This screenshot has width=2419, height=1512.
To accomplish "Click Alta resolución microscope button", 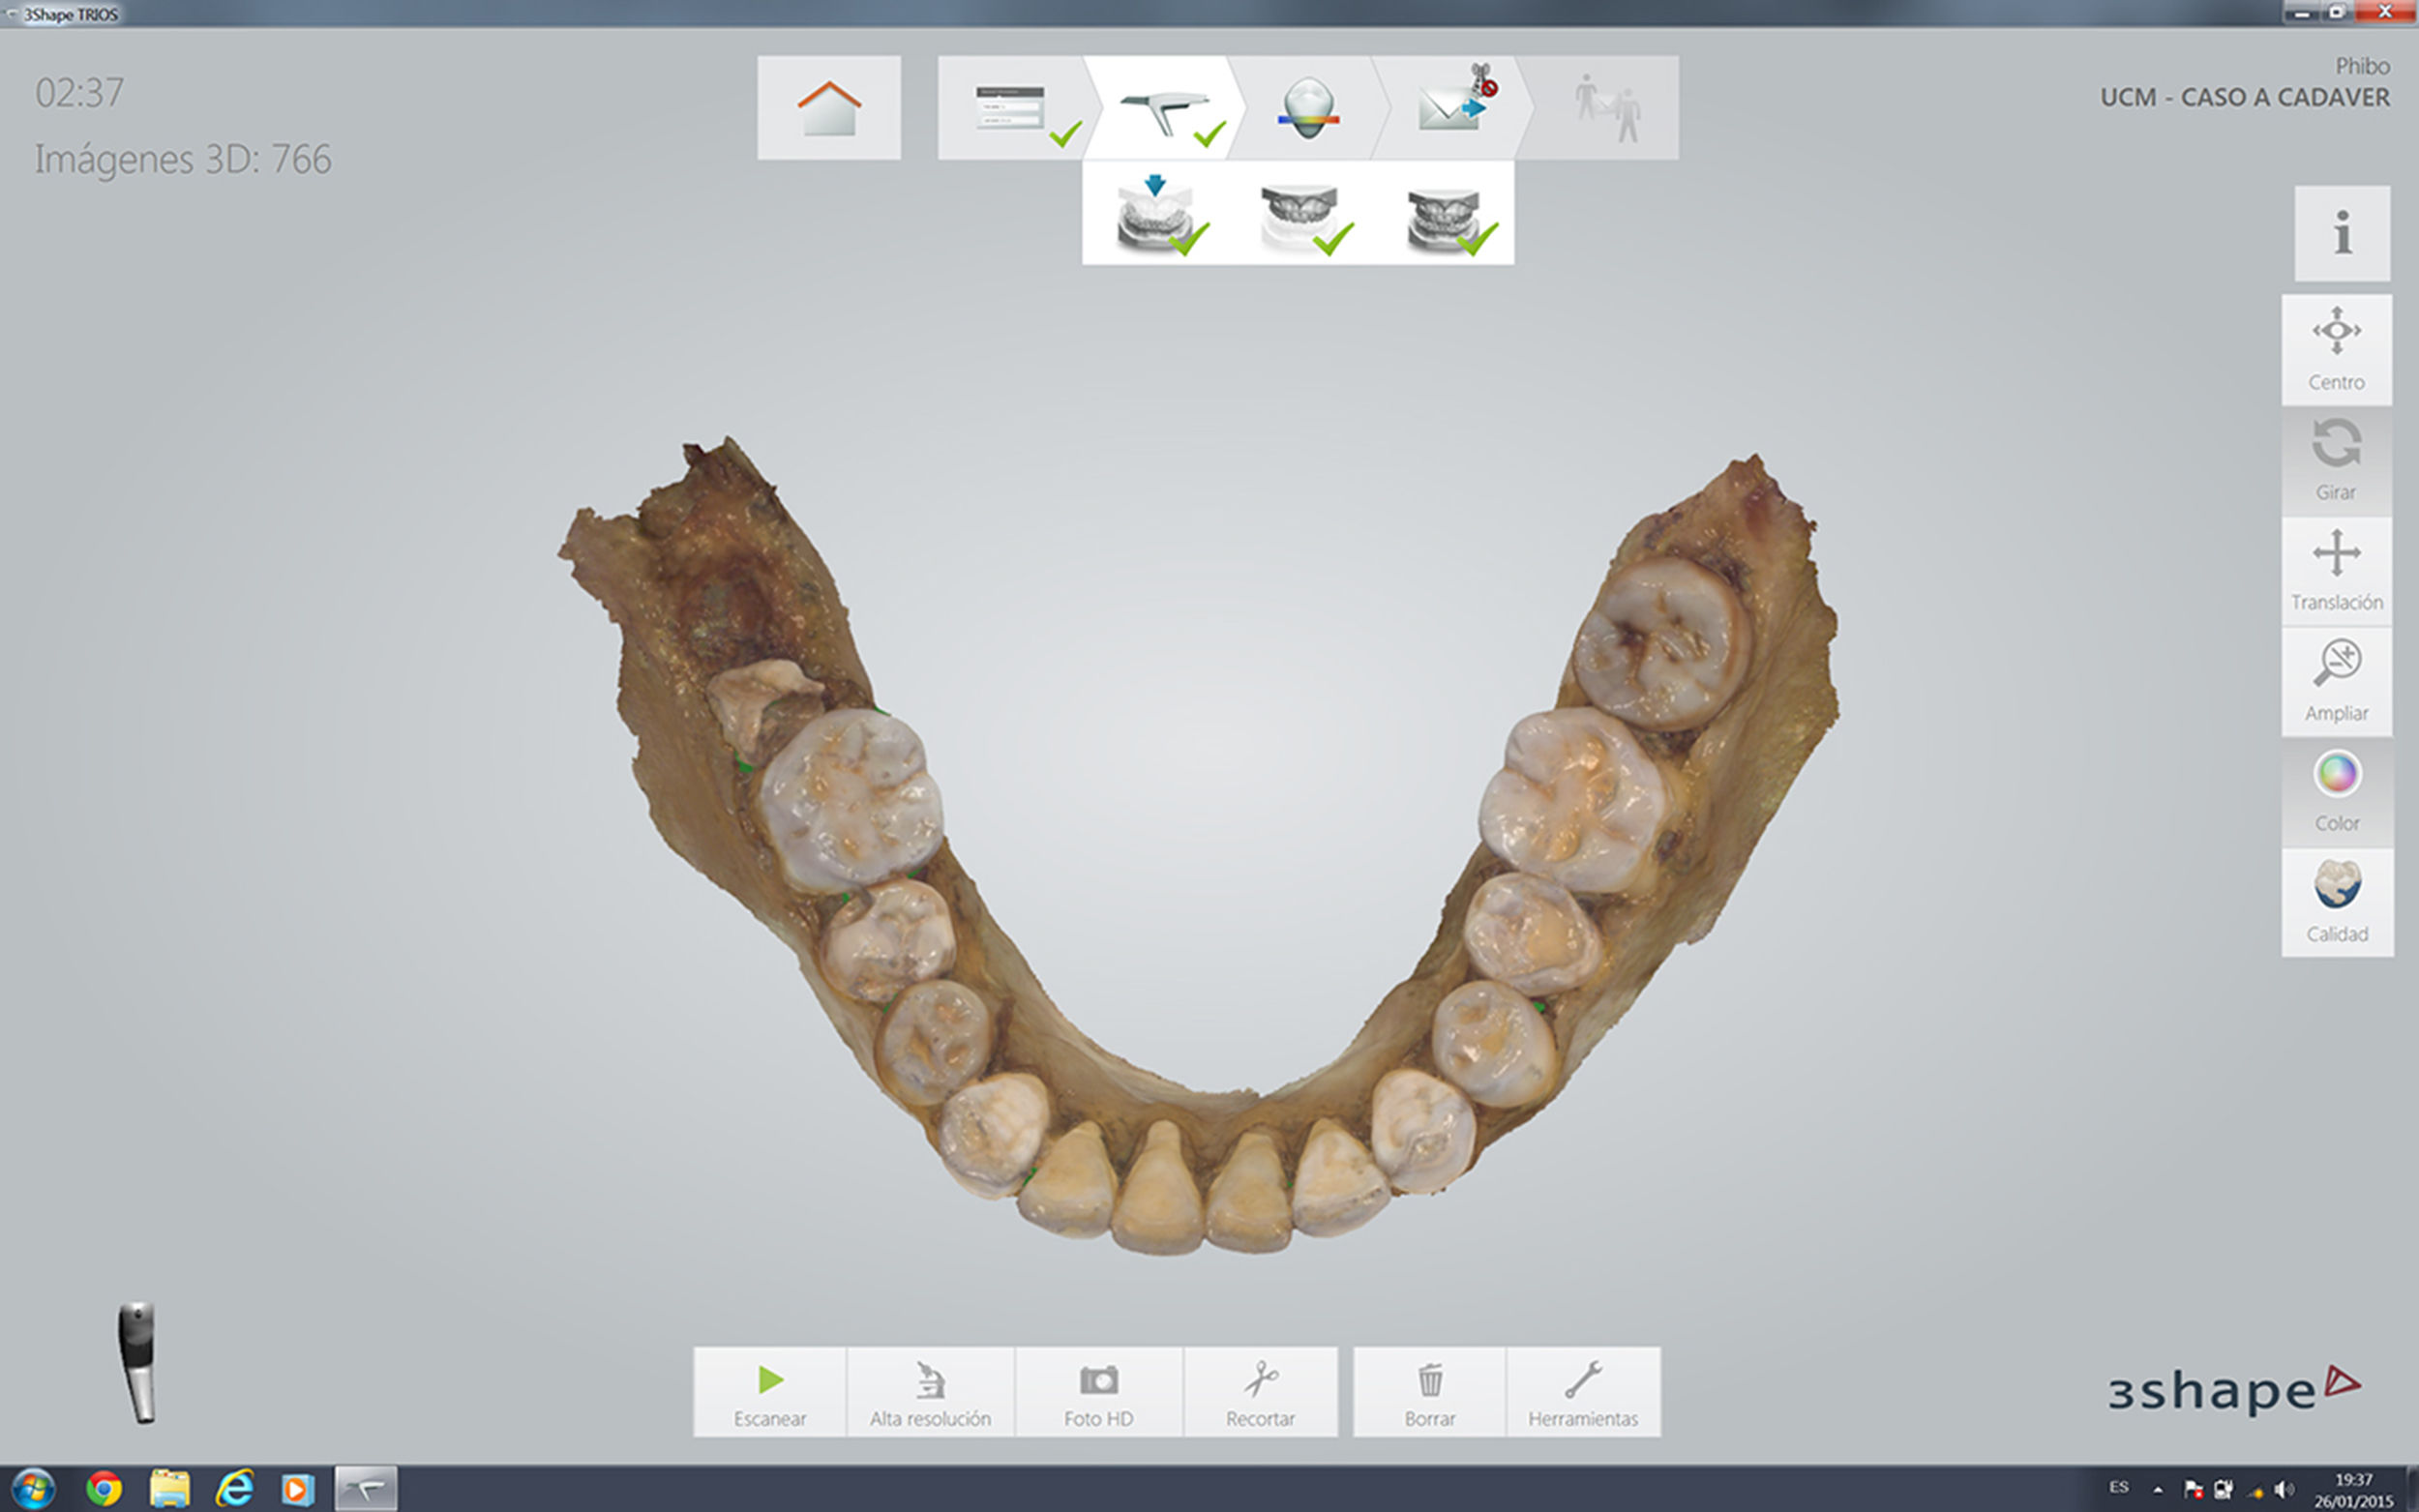I will (930, 1392).
